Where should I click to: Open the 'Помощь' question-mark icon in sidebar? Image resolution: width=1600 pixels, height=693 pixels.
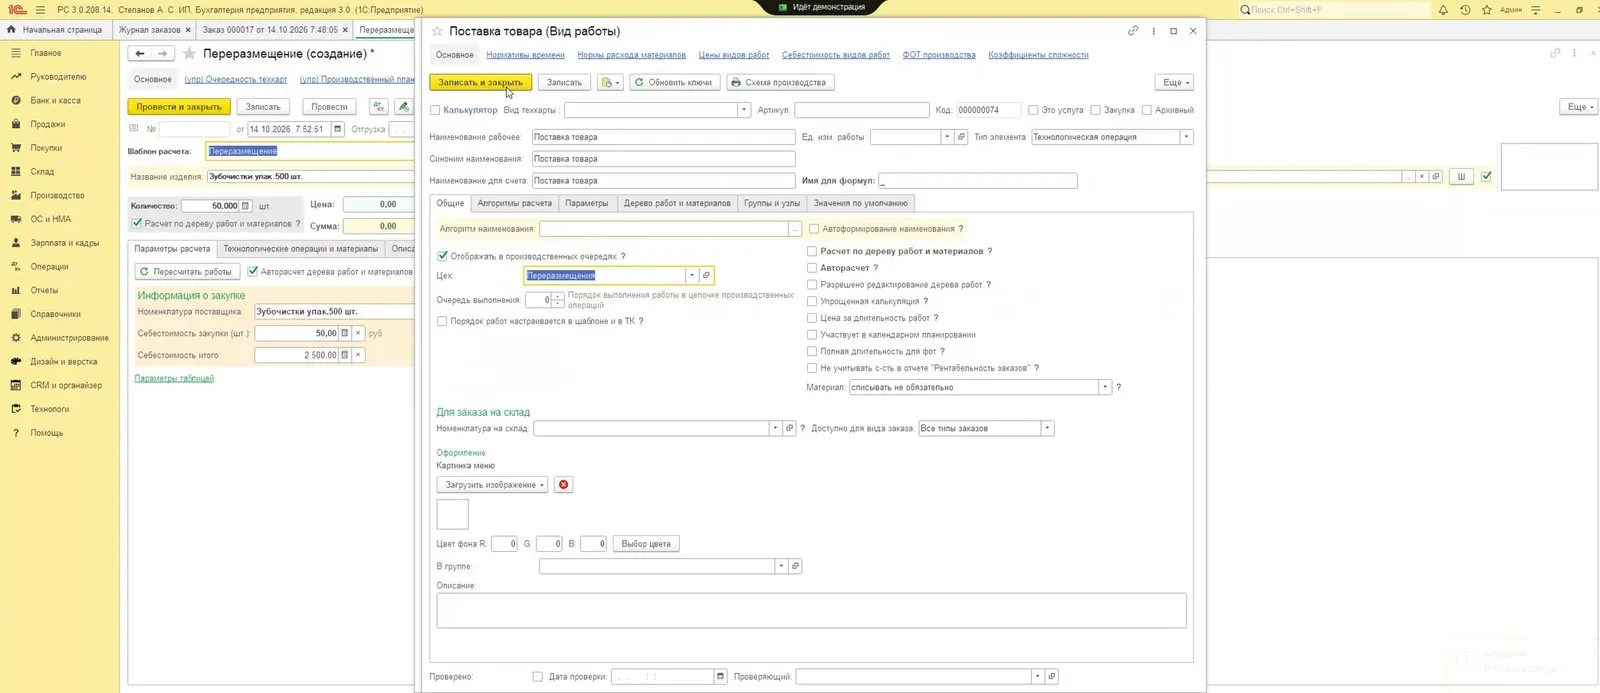(16, 433)
